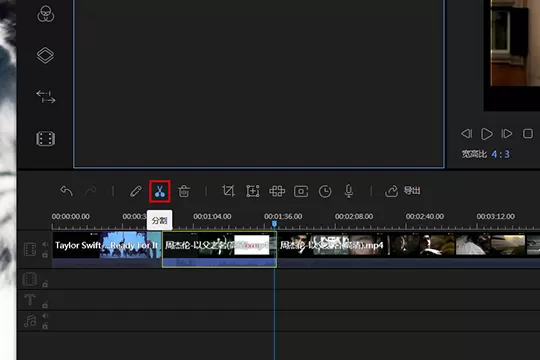Image resolution: width=540 pixels, height=360 pixels.
Task: Lock the music track
Action: click(x=45, y=326)
